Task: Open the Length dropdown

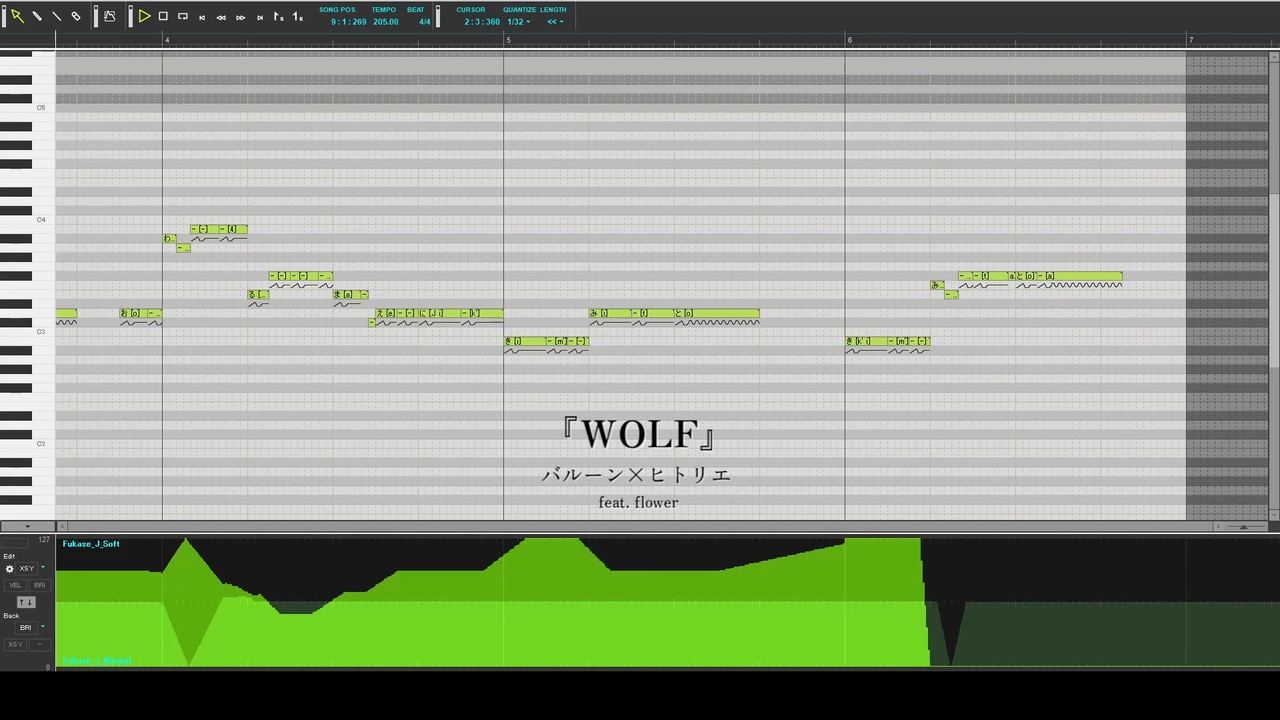Action: [x=555, y=21]
